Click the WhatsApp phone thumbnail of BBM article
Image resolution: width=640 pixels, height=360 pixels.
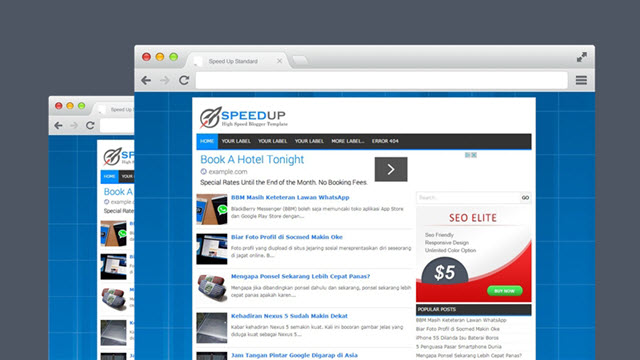(212, 209)
